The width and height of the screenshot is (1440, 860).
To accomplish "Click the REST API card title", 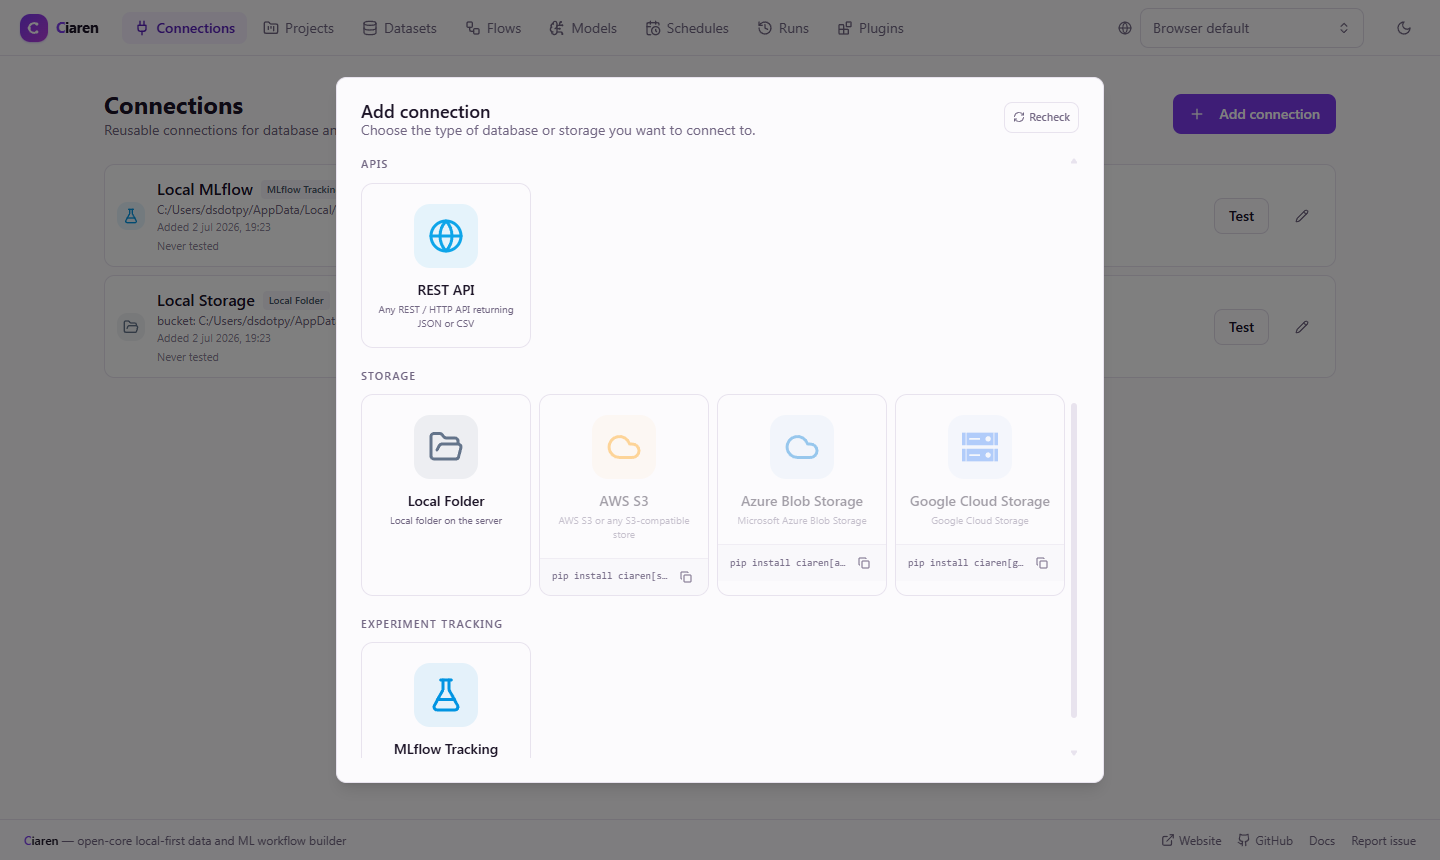I will (x=446, y=290).
